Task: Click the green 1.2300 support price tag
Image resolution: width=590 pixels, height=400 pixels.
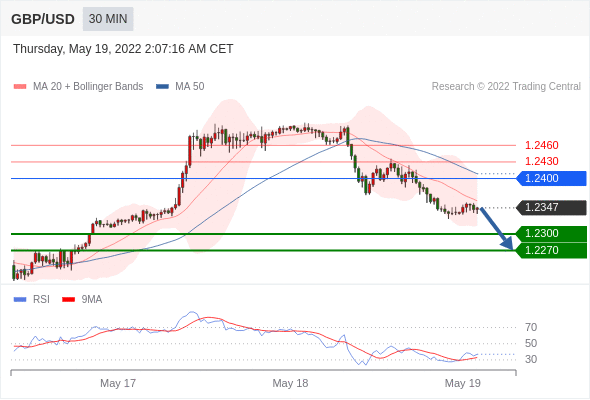Action: coord(551,234)
